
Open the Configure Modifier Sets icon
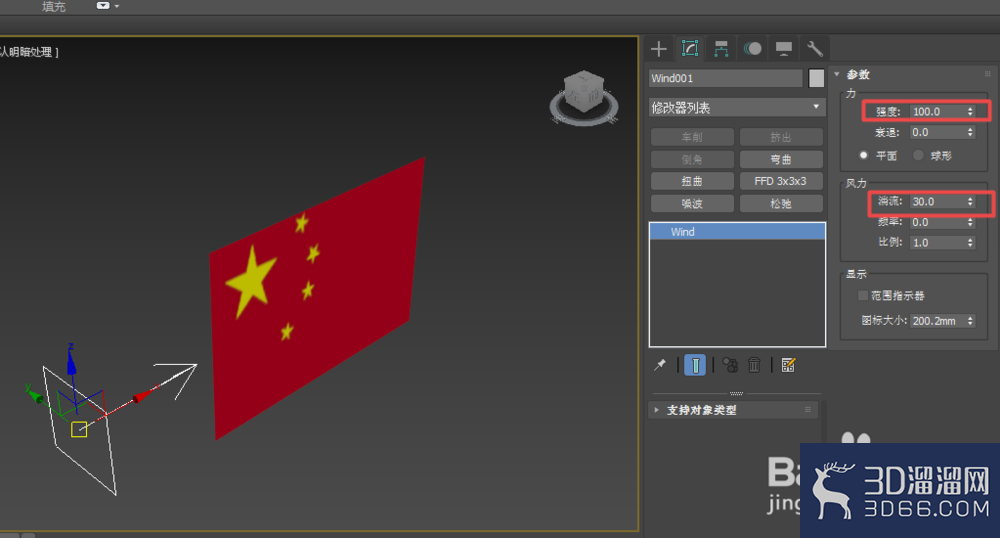(788, 365)
